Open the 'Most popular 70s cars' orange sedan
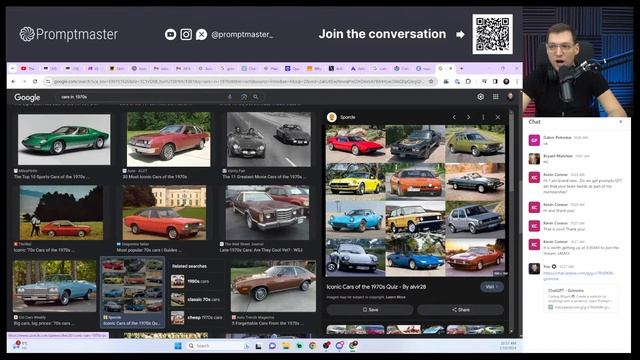This screenshot has height=360, width=640. (x=164, y=213)
